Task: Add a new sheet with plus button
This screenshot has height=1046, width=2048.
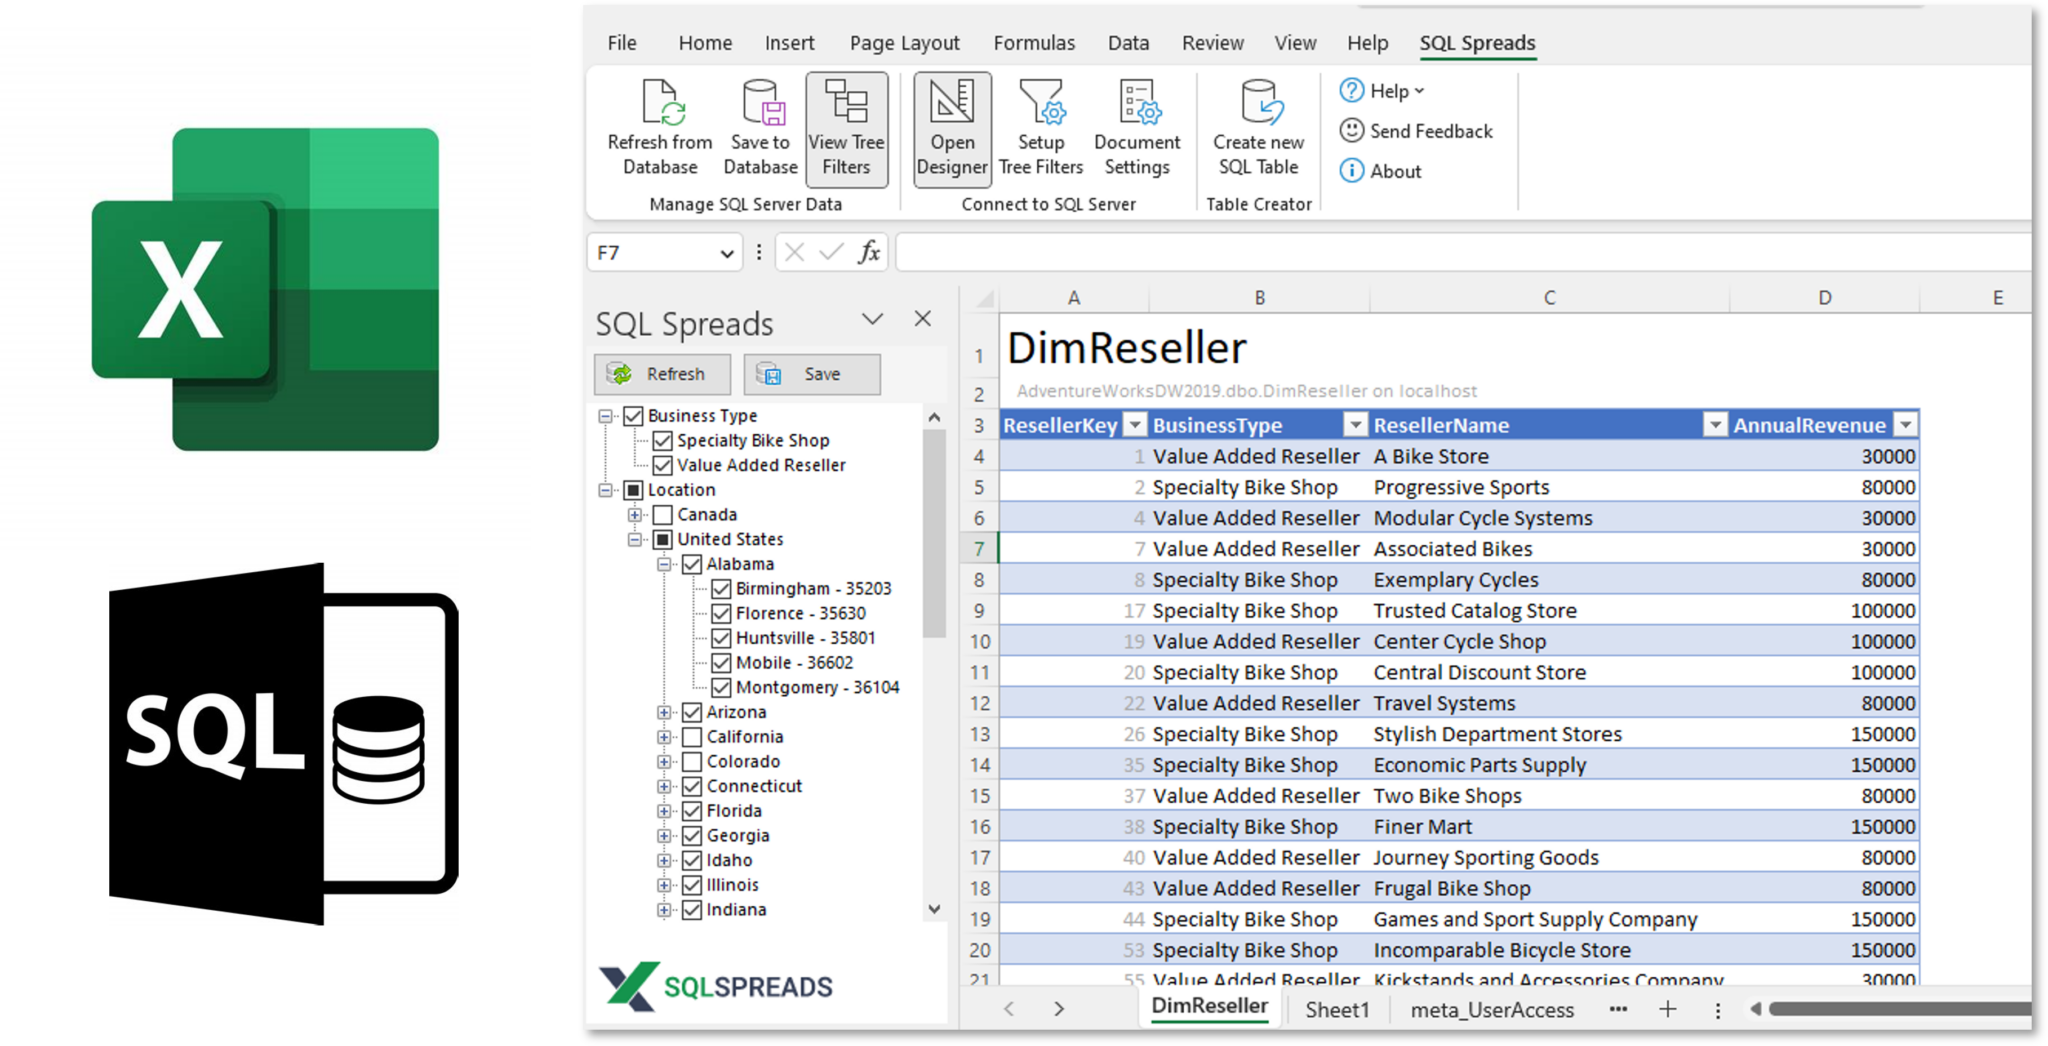Action: (x=1667, y=1010)
